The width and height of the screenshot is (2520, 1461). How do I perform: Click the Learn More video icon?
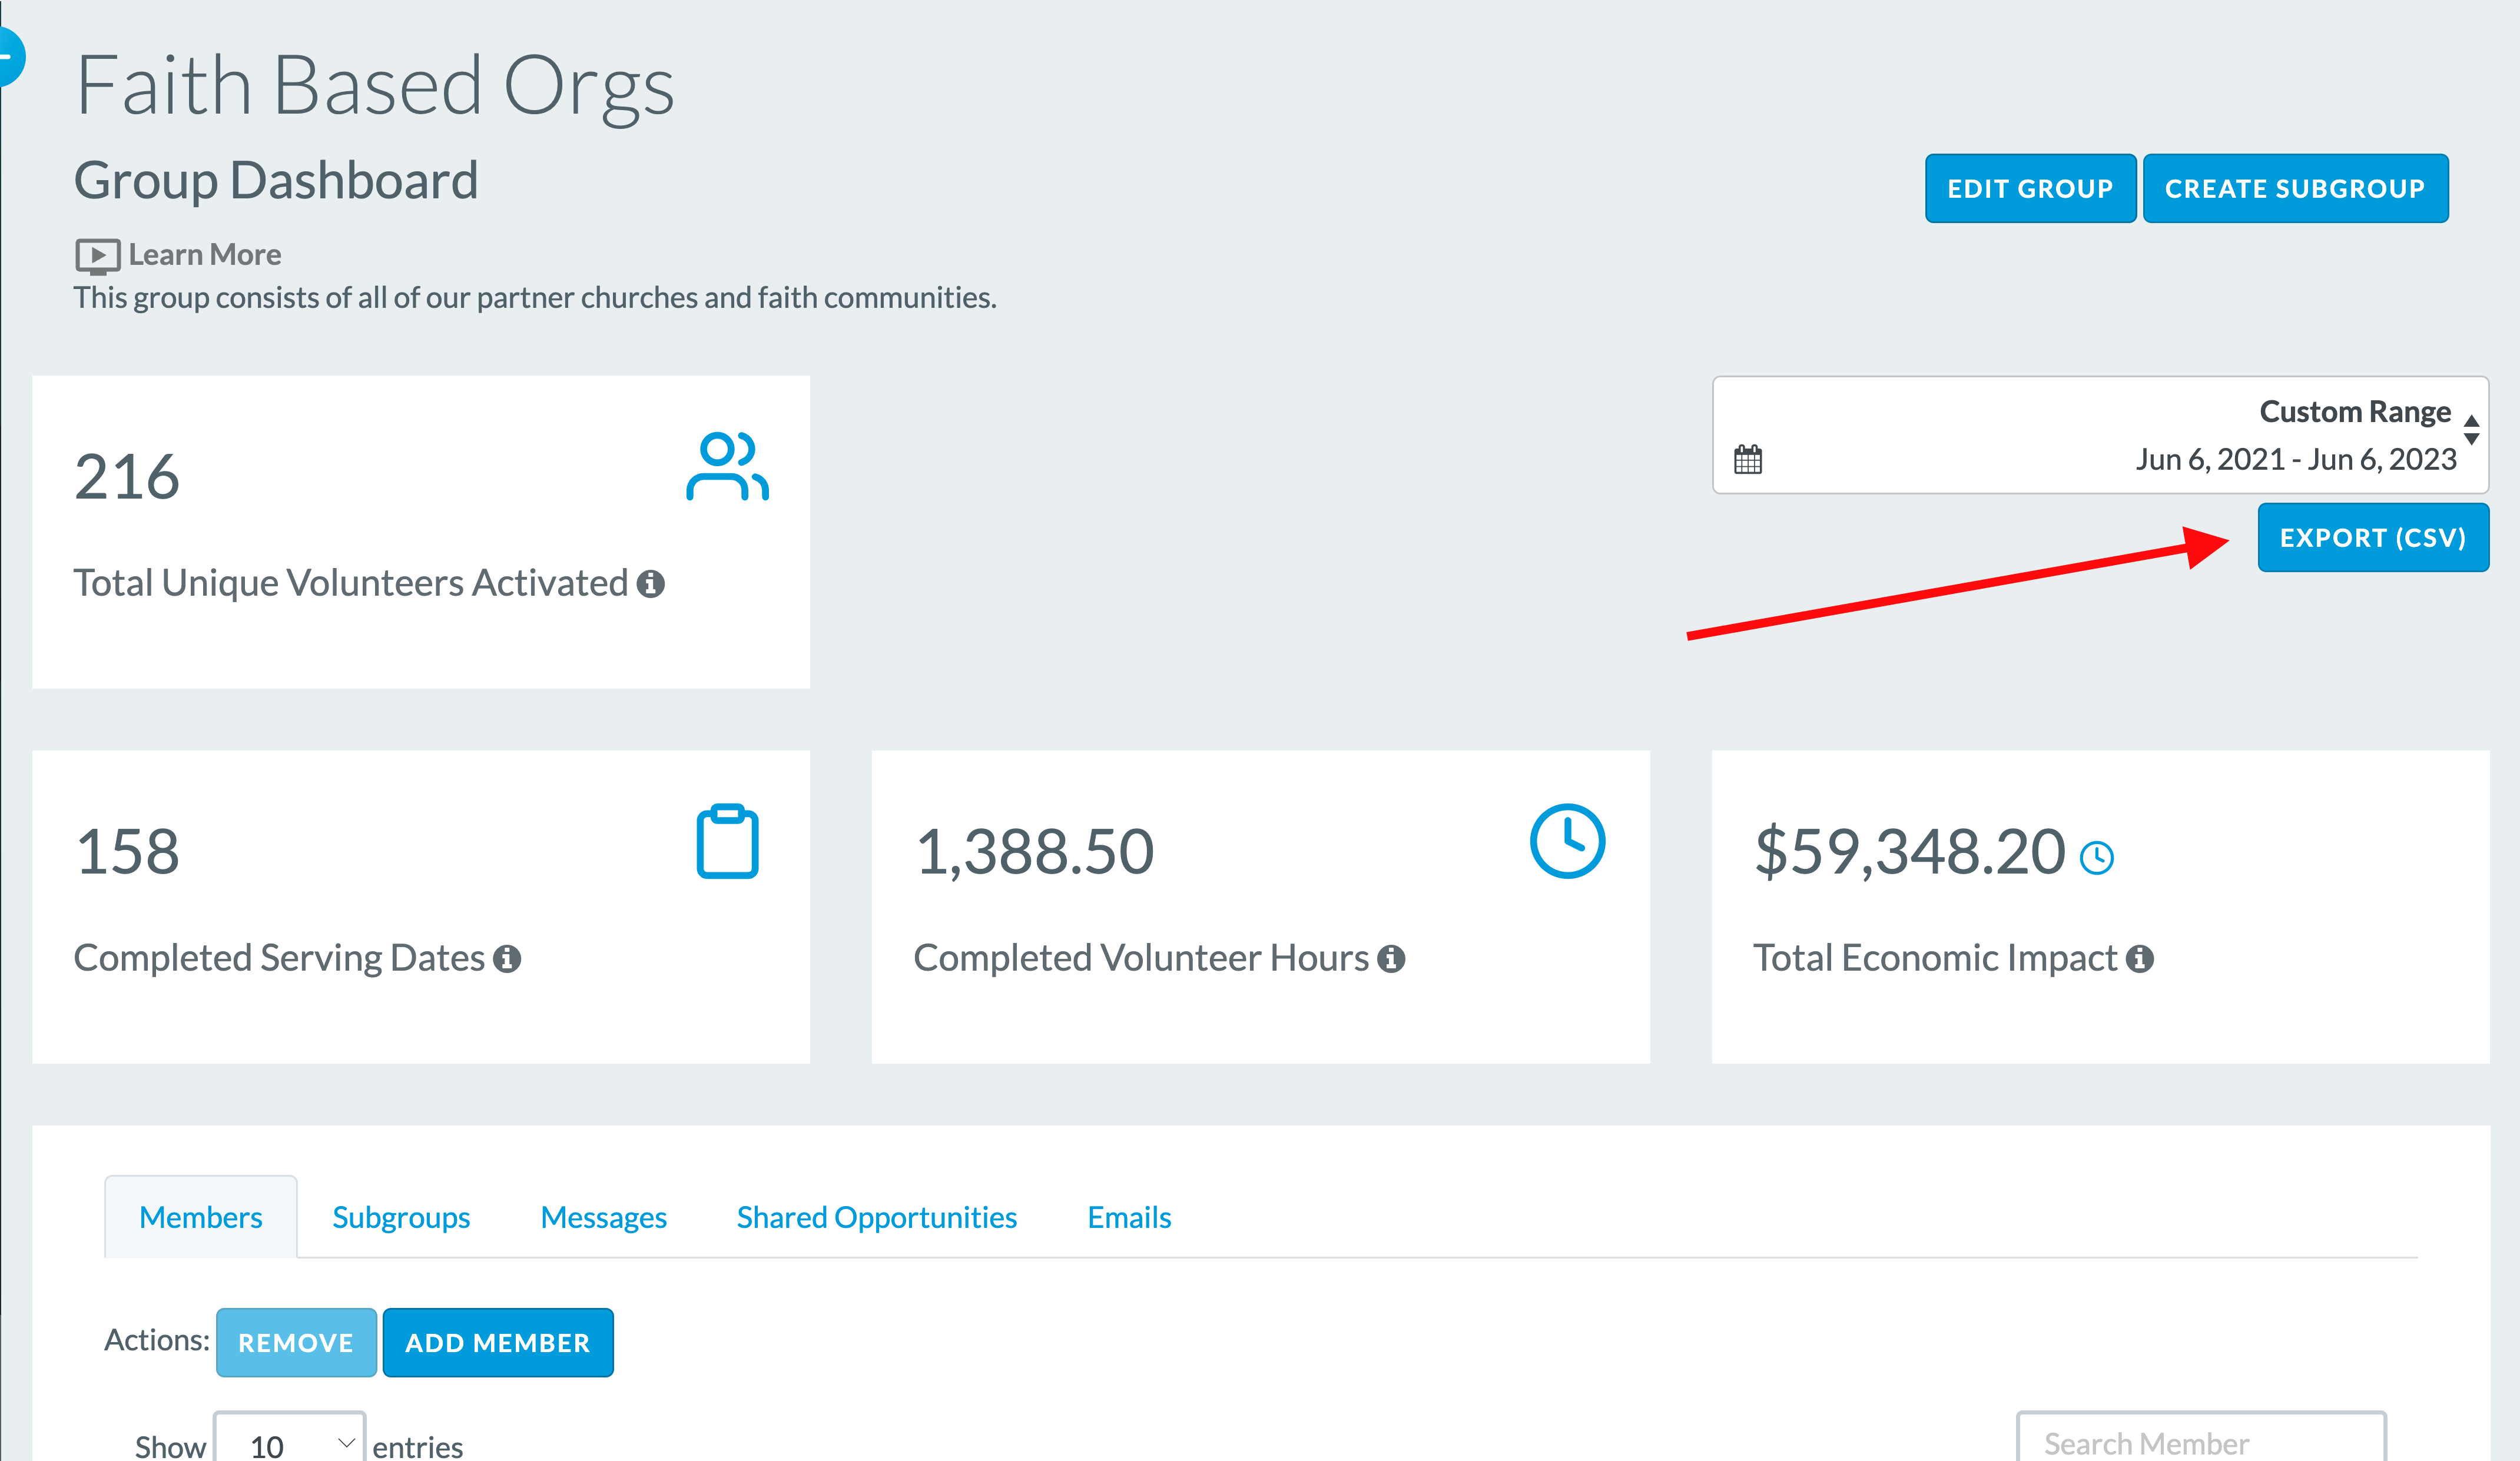click(98, 256)
